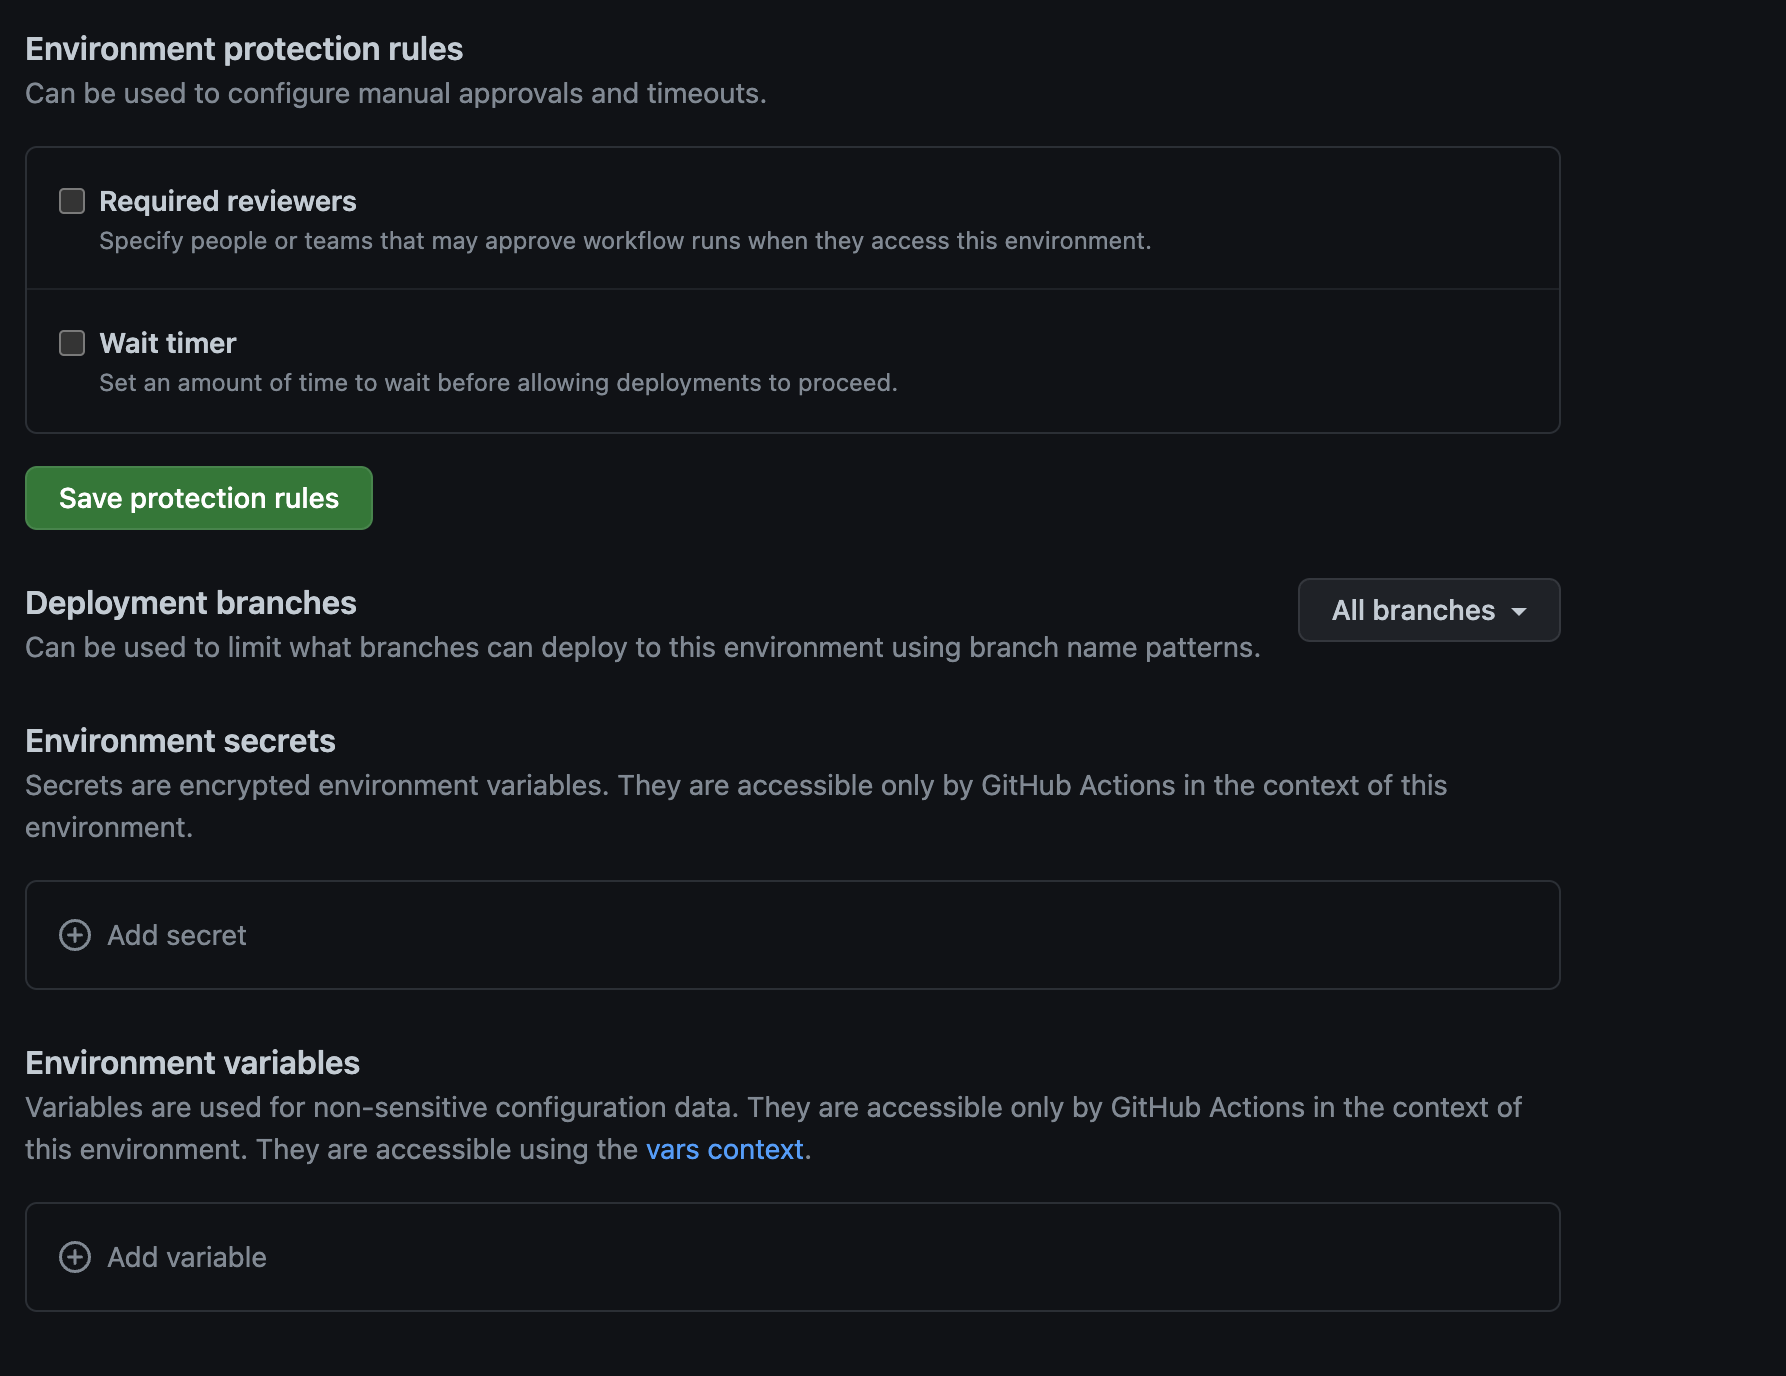The height and width of the screenshot is (1376, 1786).
Task: Click the Save protection rules button
Action: tap(199, 498)
